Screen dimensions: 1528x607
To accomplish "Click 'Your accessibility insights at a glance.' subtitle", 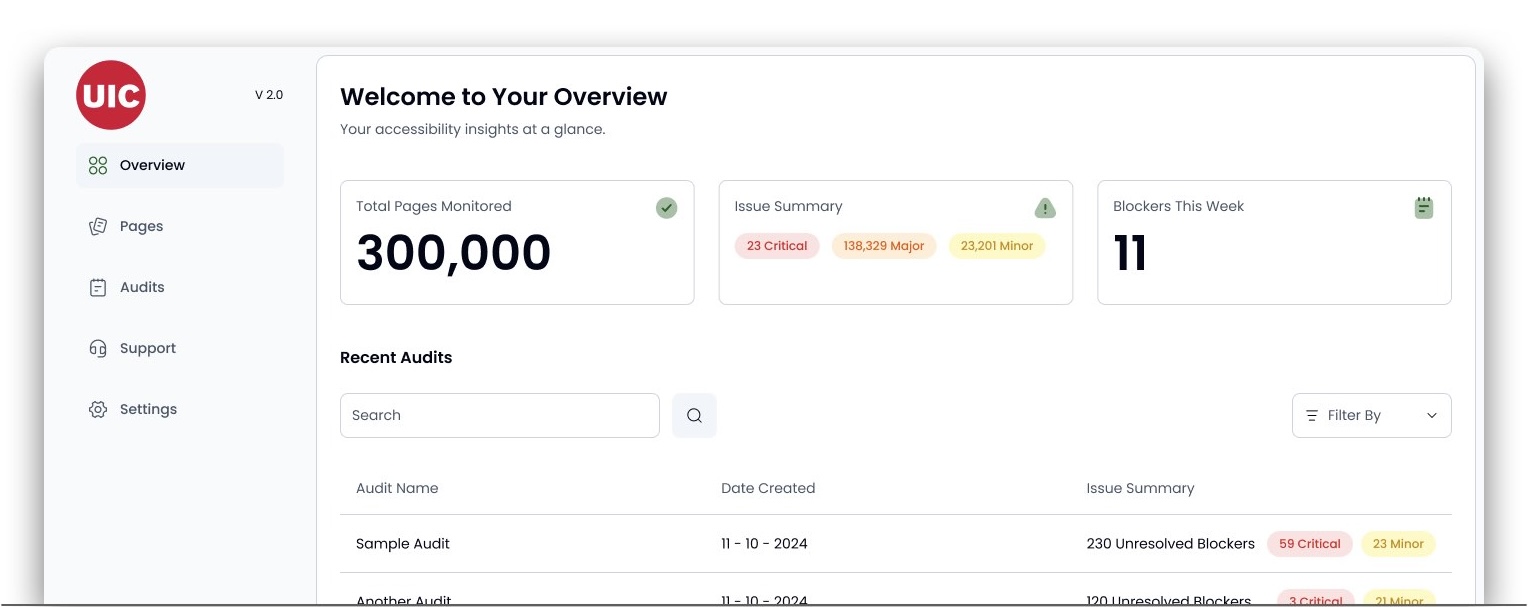I will point(473,130).
